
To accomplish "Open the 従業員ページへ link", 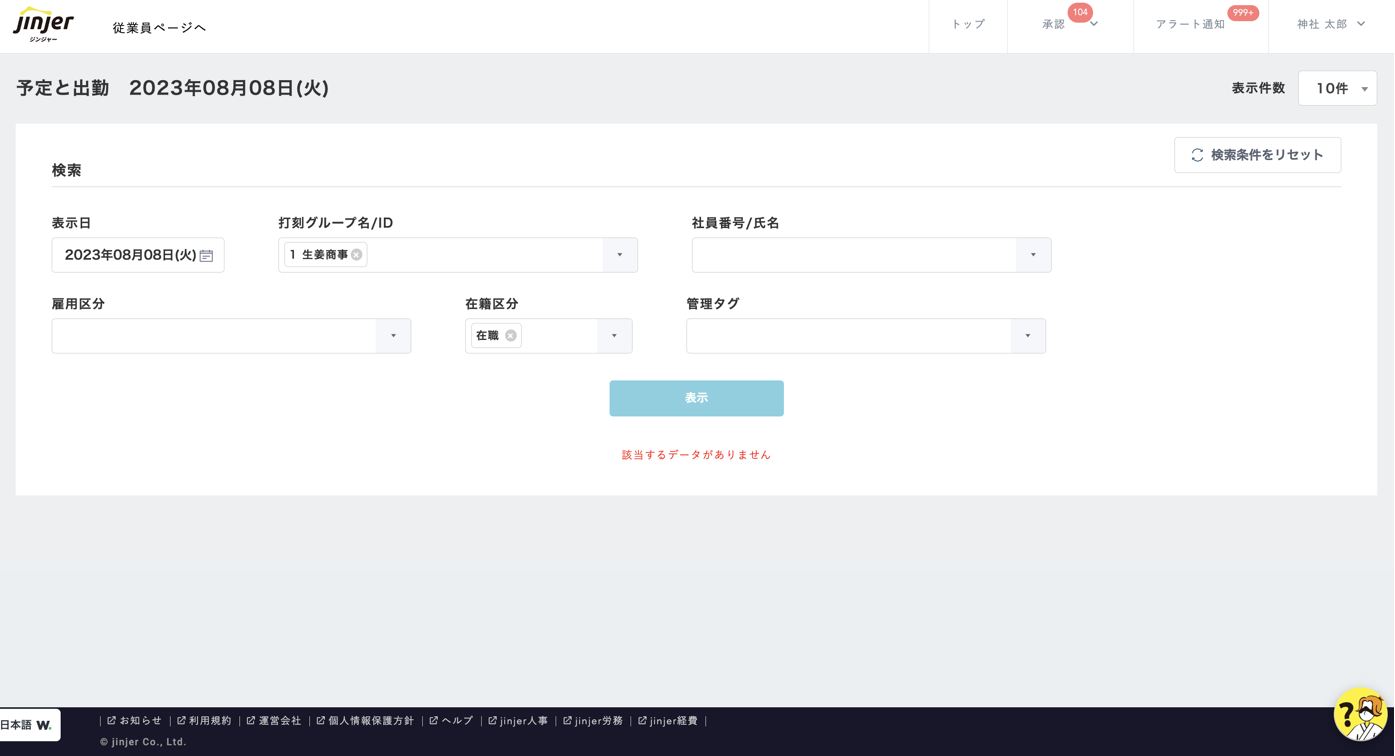I will pyautogui.click(x=160, y=28).
